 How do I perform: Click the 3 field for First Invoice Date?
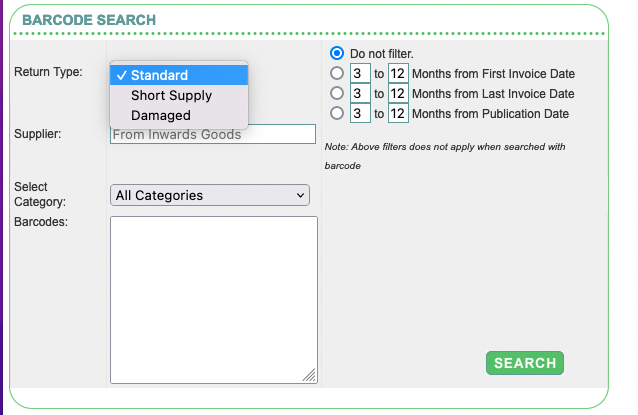click(x=360, y=73)
